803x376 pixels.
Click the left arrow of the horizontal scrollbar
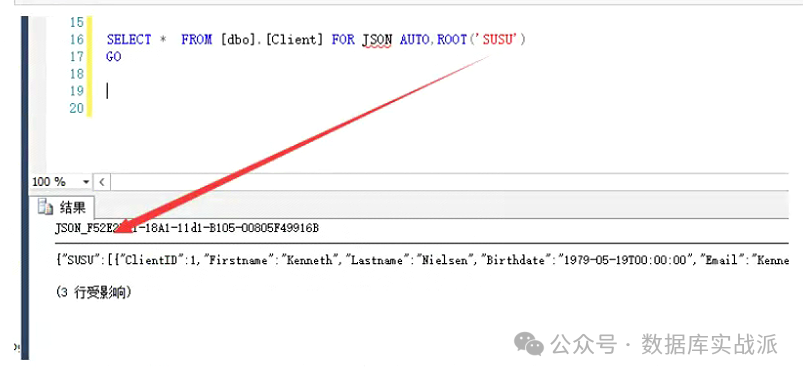pyautogui.click(x=102, y=182)
